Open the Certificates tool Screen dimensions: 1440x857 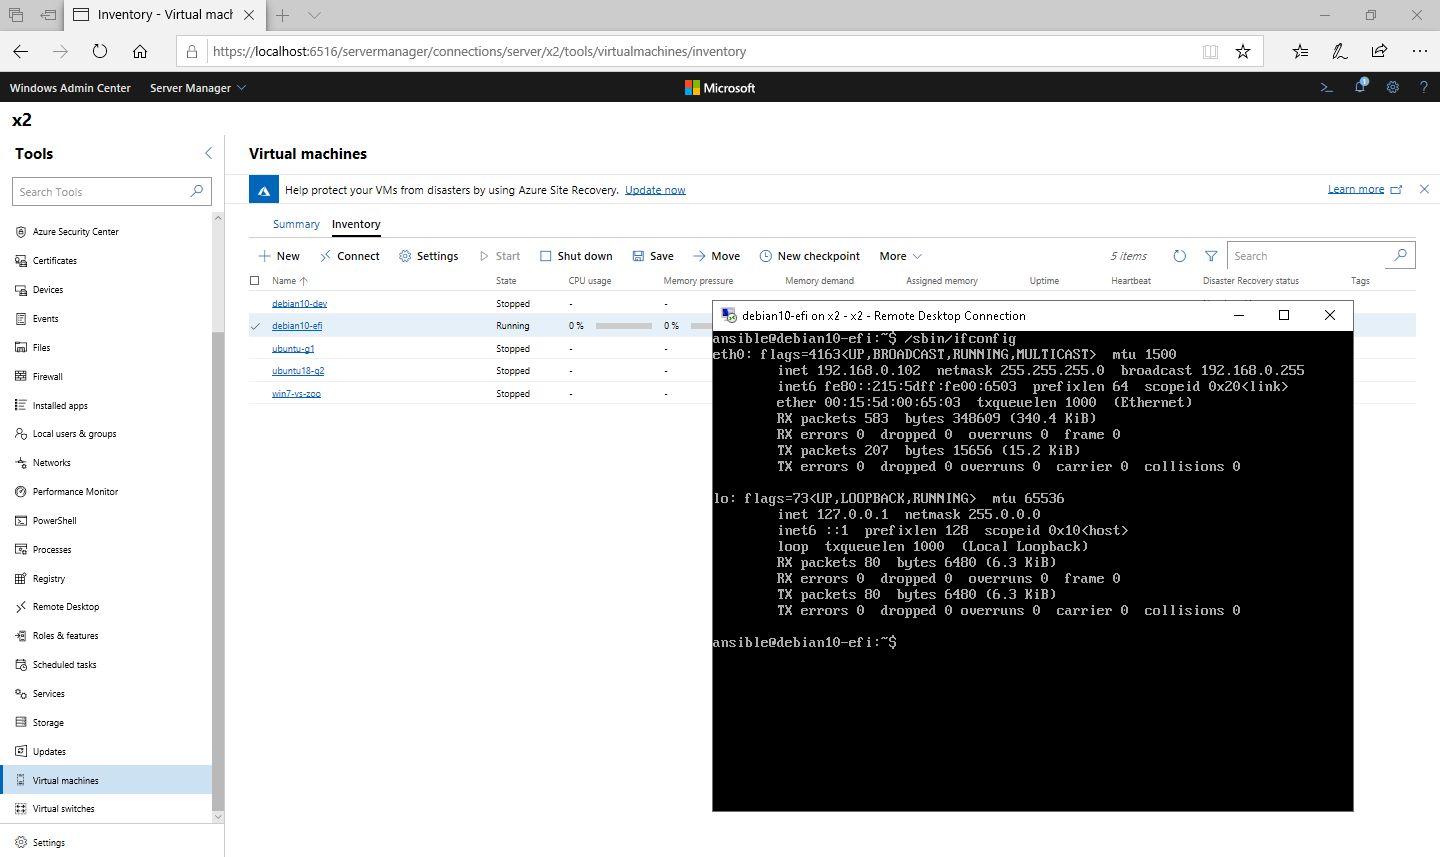(x=54, y=261)
